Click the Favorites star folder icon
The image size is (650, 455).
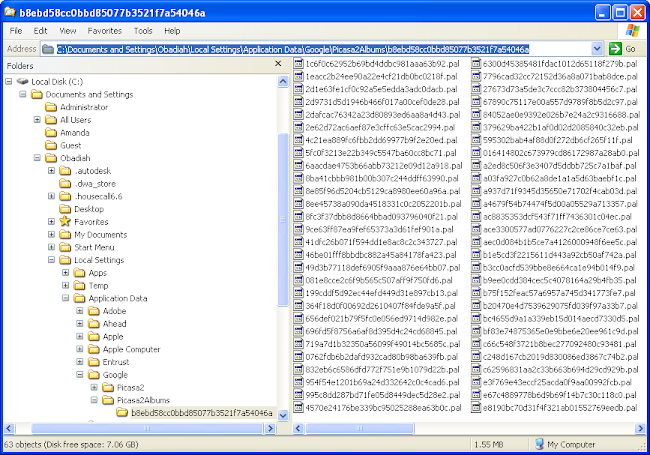pyautogui.click(x=65, y=221)
